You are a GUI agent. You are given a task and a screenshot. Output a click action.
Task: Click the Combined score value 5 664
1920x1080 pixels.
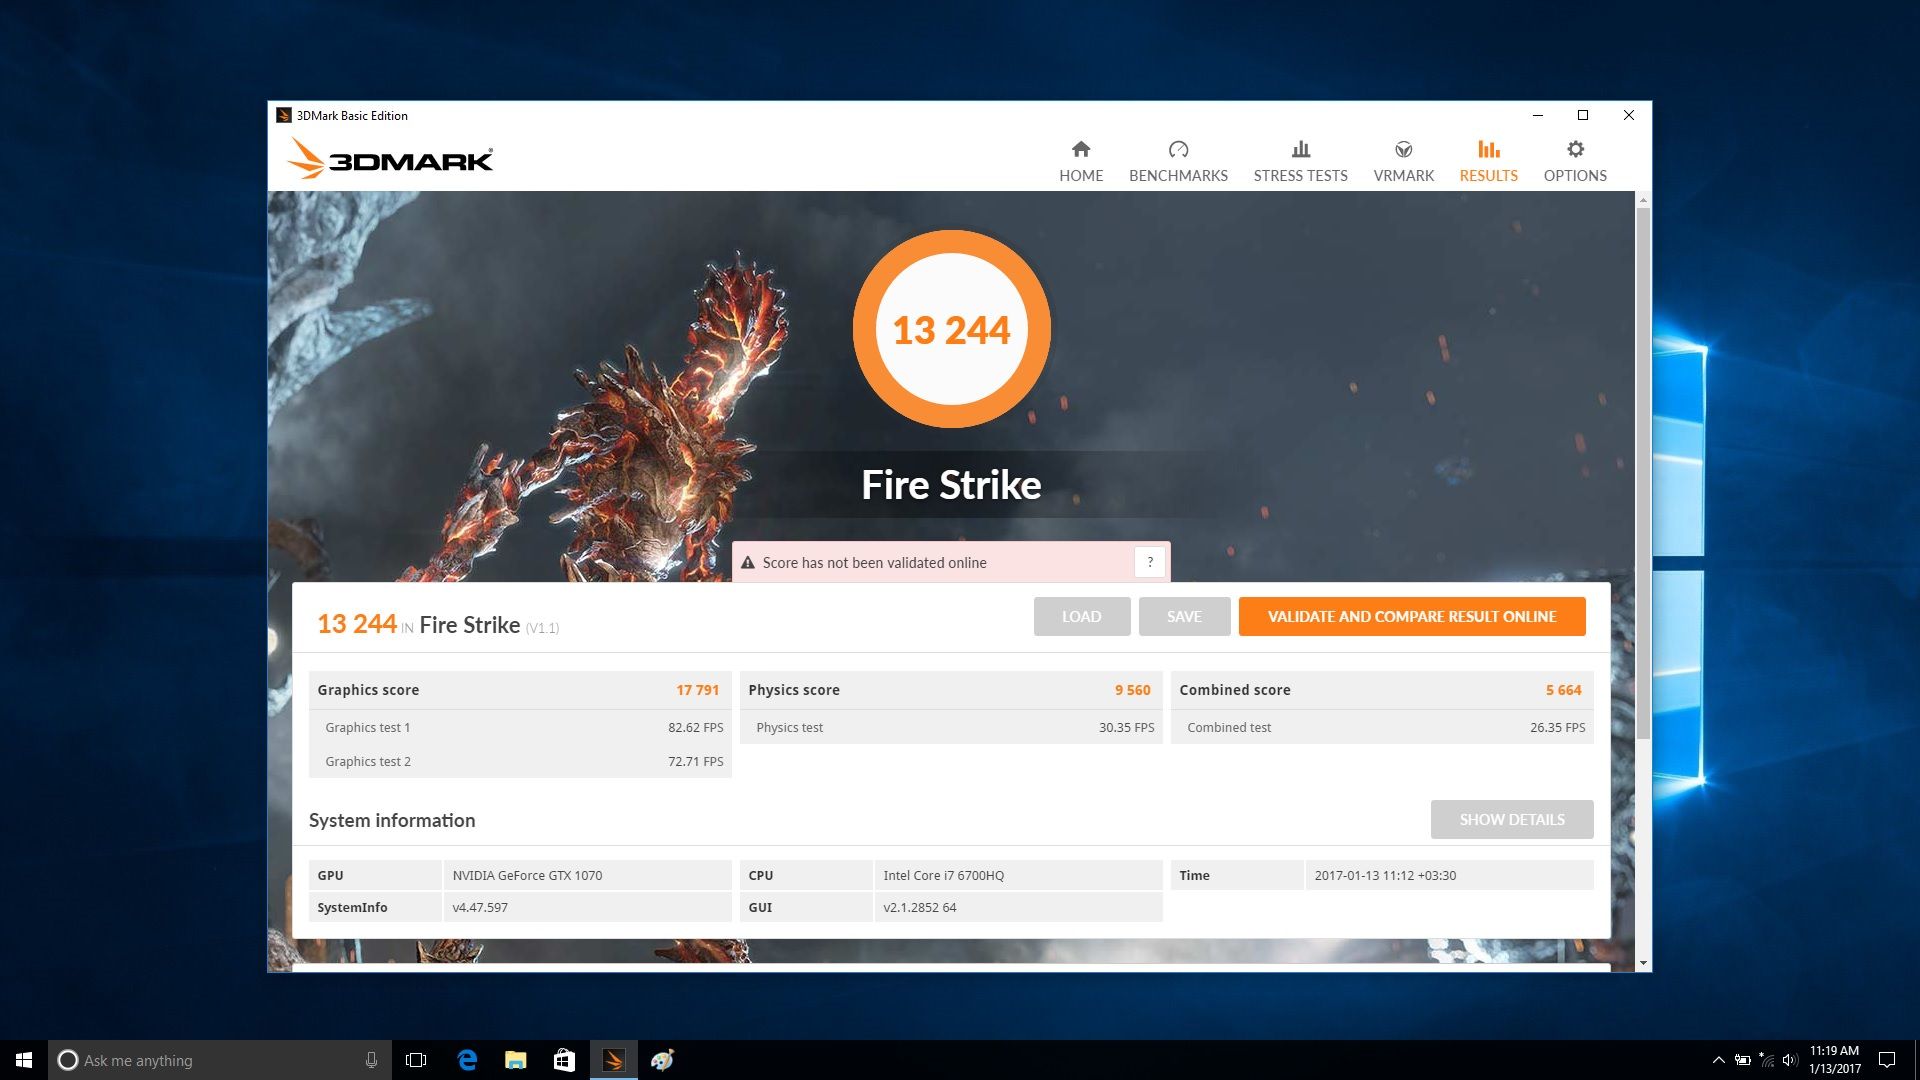(x=1563, y=690)
